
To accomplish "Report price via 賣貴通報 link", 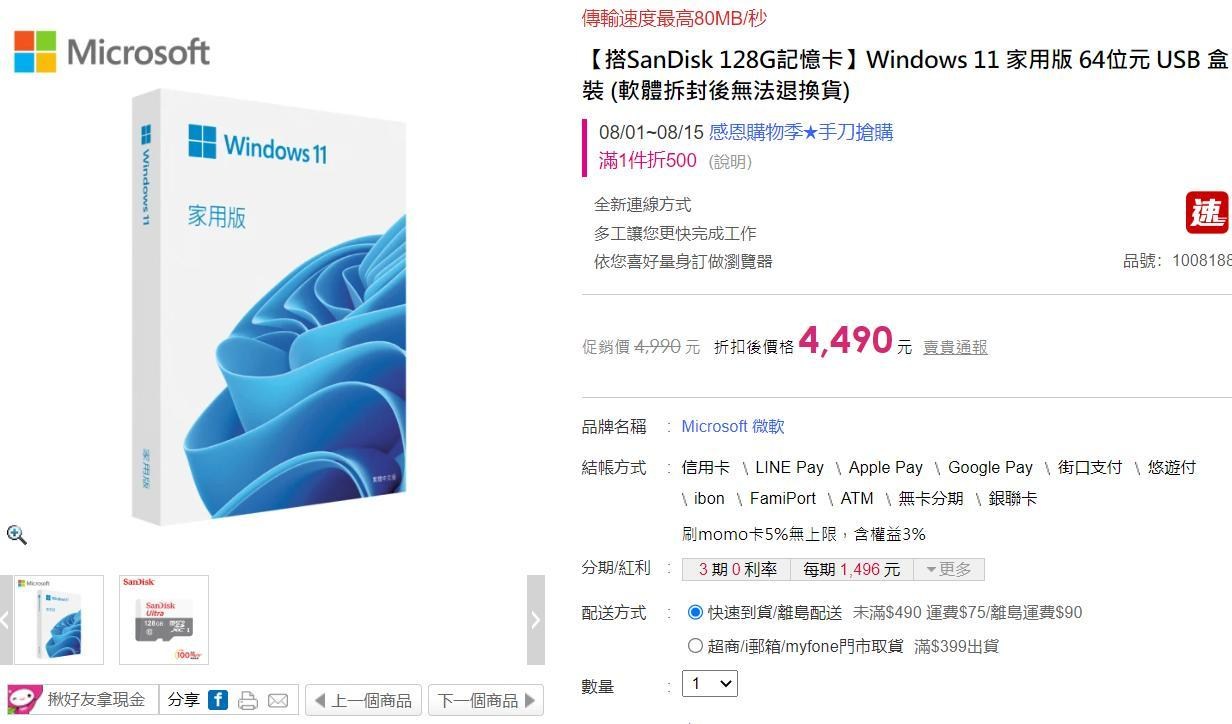I will click(954, 347).
